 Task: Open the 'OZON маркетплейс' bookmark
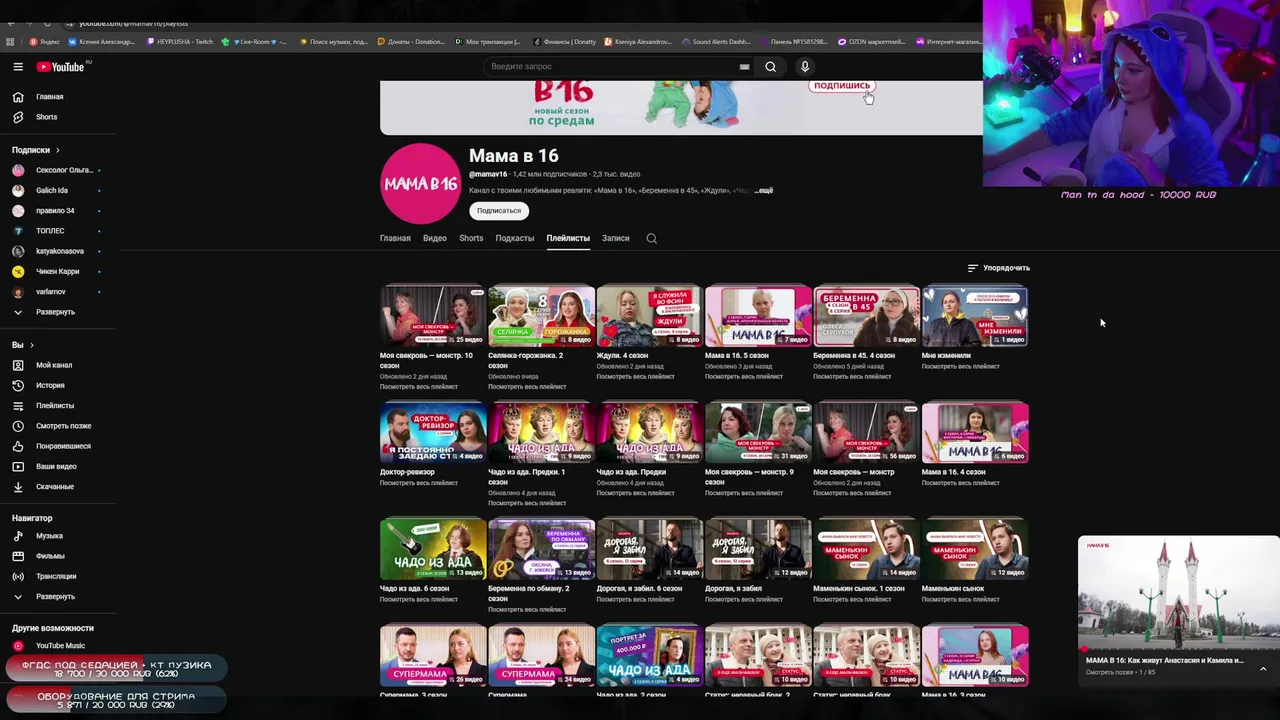[871, 42]
